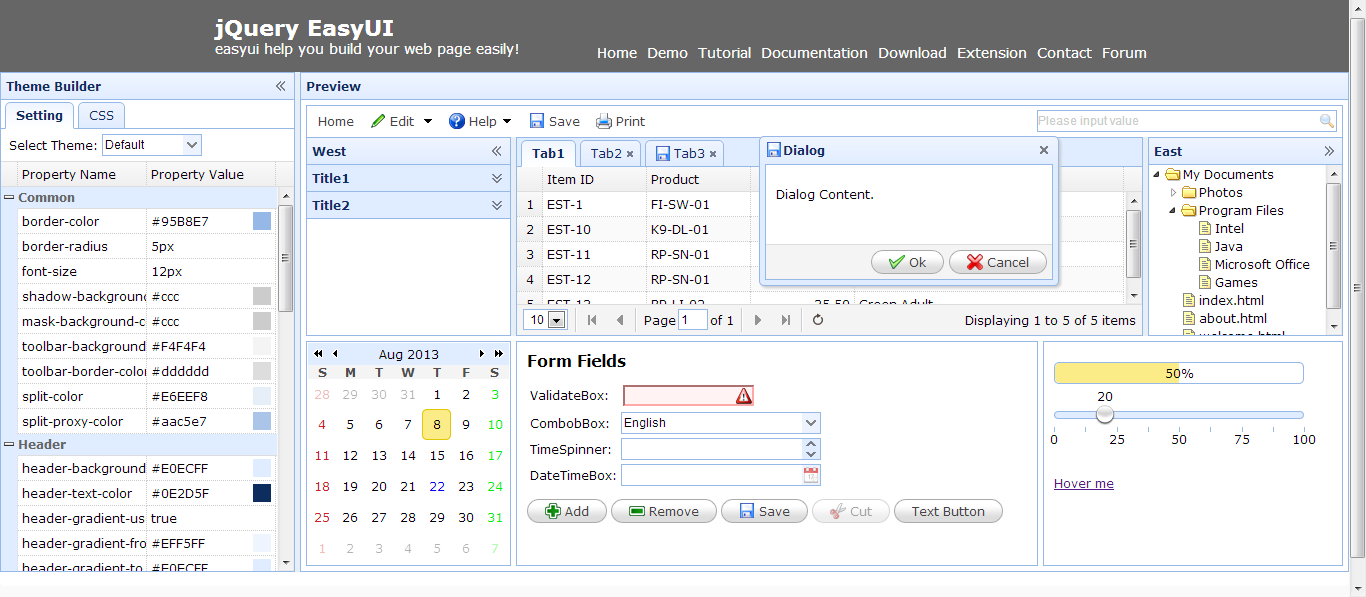Image resolution: width=1366 pixels, height=597 pixels.
Task: Close the Tab2 tab
Action: pyautogui.click(x=630, y=154)
